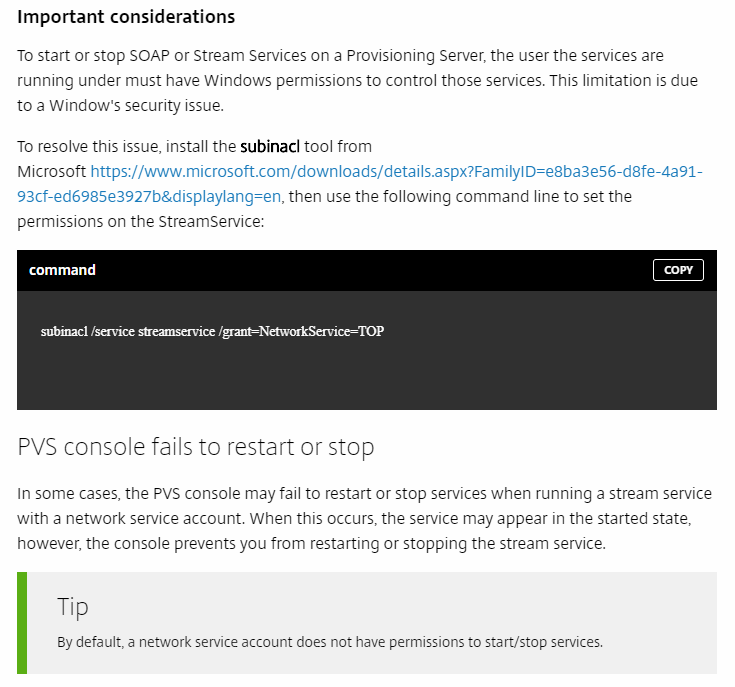Screen dimensions: 735x687
Task: Click the COPY button in command block
Action: pyautogui.click(x=678, y=270)
